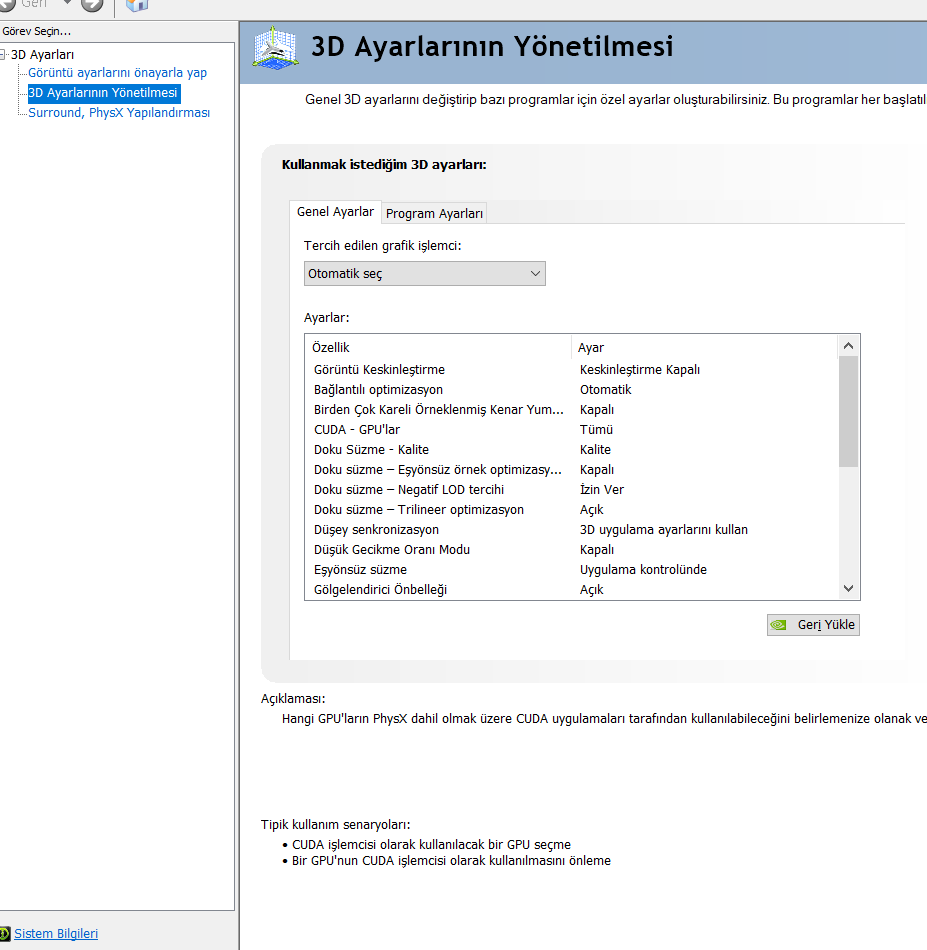Screen dimensions: 927x950
Task: Select the Gölgelendirici Önbelleği row
Action: pos(572,590)
